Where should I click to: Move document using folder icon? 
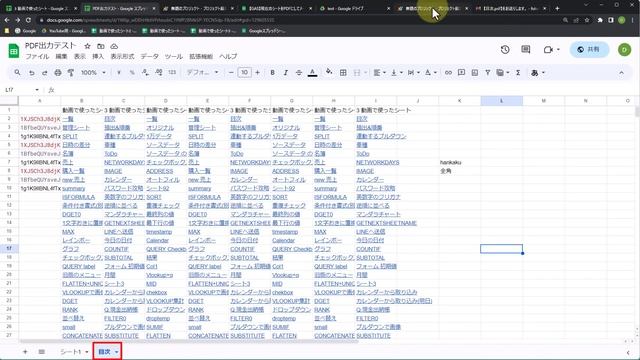click(x=101, y=46)
